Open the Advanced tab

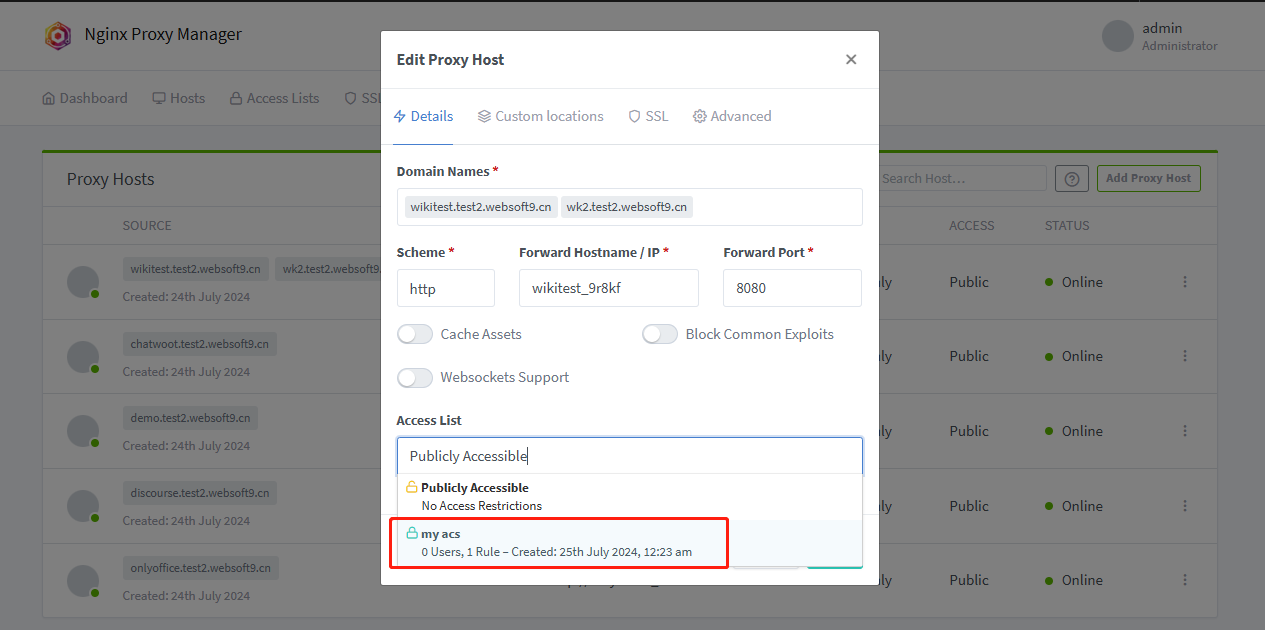tap(732, 116)
